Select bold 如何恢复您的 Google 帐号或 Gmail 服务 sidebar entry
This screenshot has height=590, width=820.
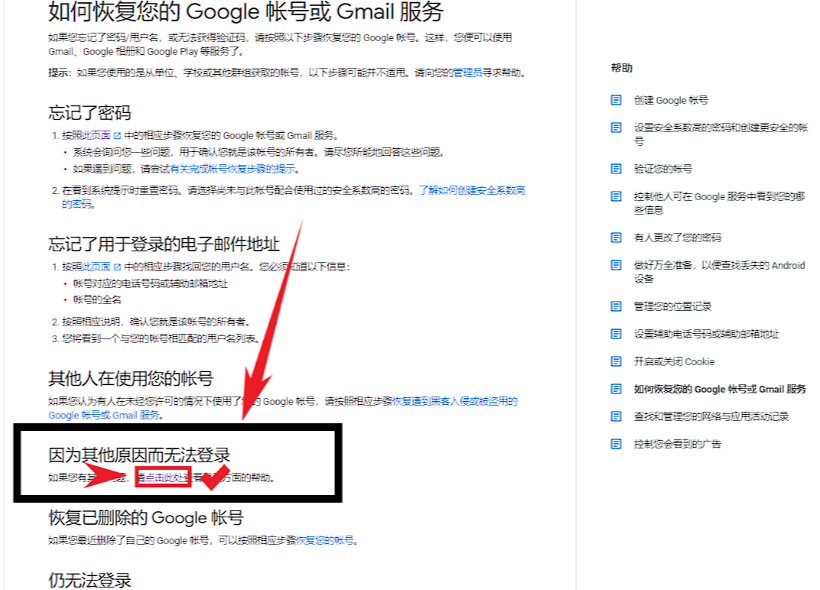point(720,389)
